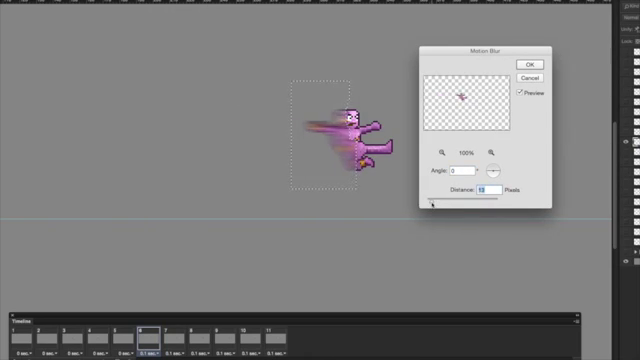Open frame 6 delay dropdown (0.1 sec.)
Image resolution: width=640 pixels, height=360 pixels.
pos(149,353)
